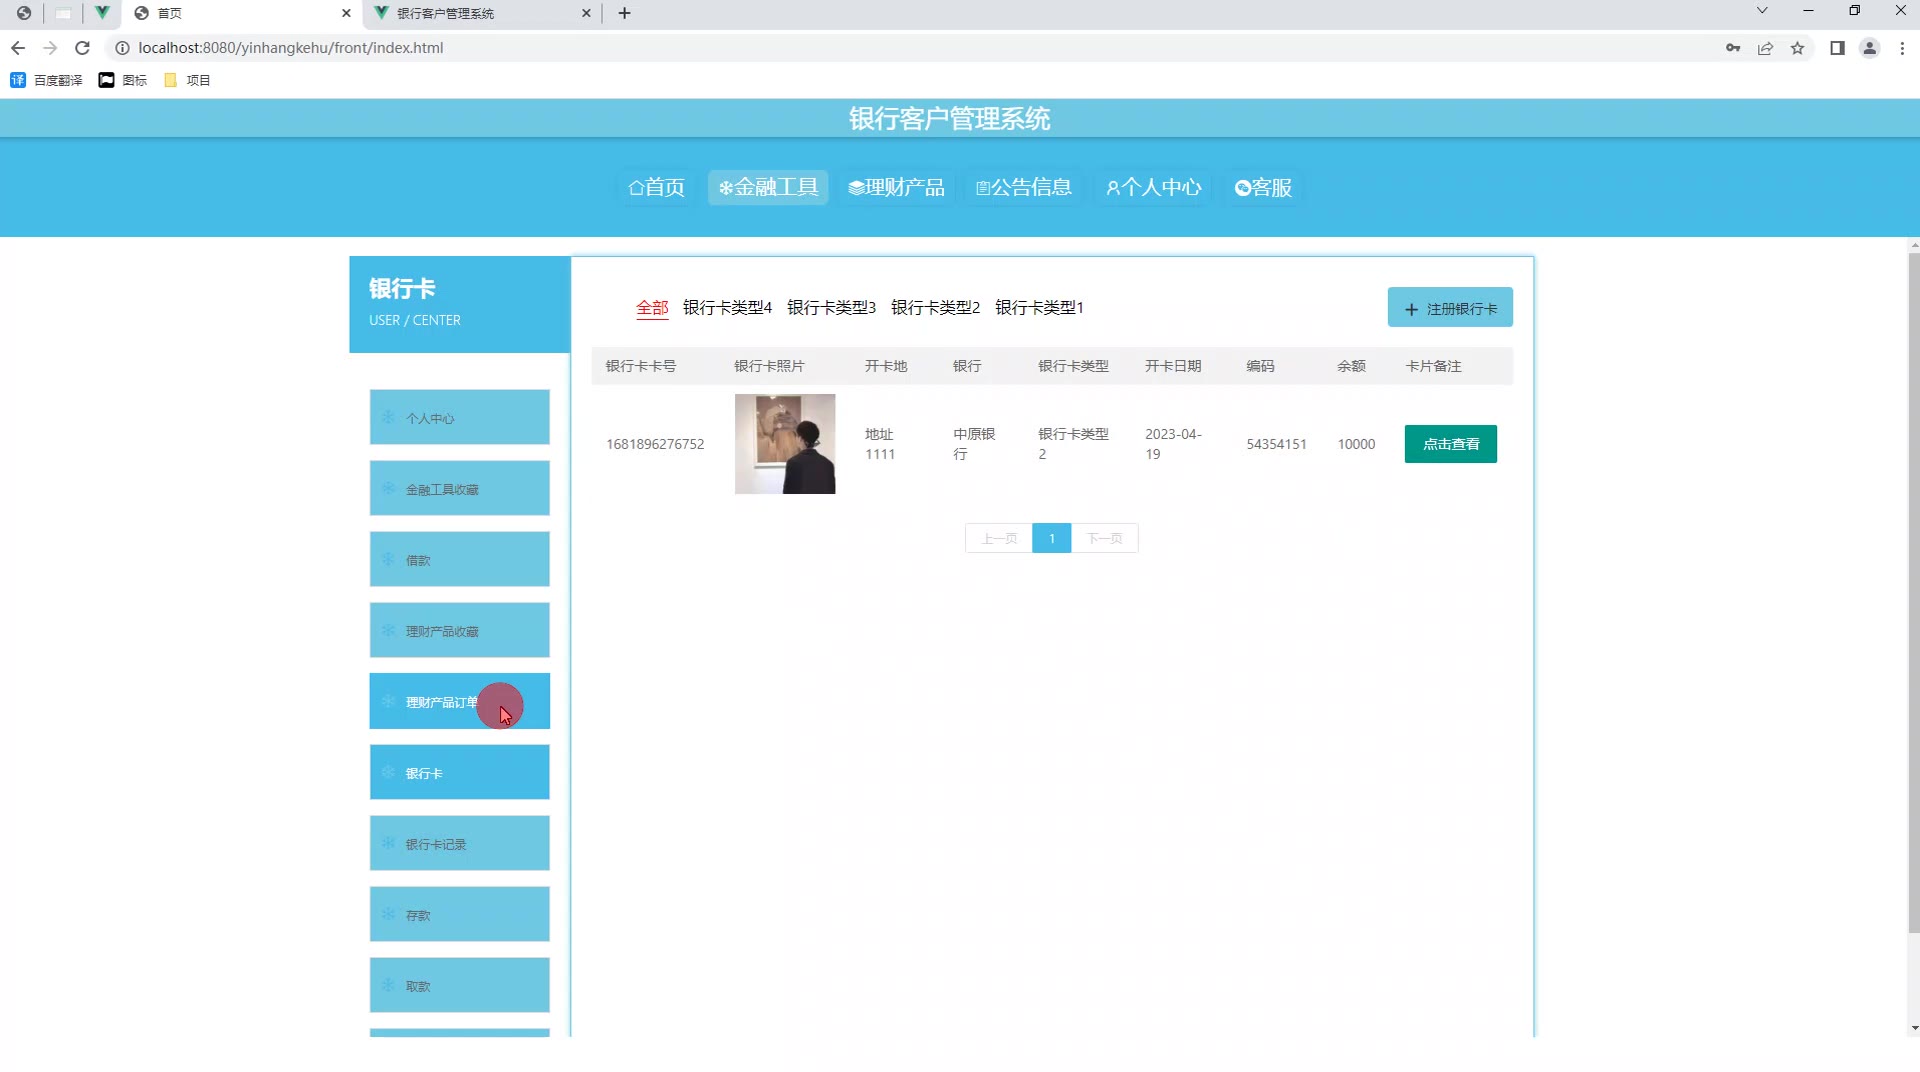Filter by 银行卡类型3
The width and height of the screenshot is (1920, 1072).
click(831, 308)
